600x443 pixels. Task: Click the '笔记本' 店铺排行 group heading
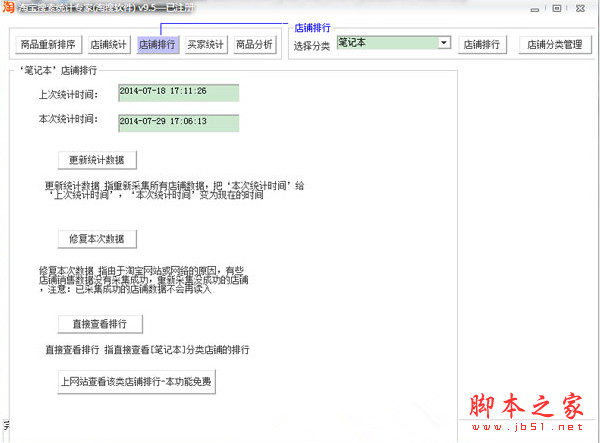(x=58, y=70)
